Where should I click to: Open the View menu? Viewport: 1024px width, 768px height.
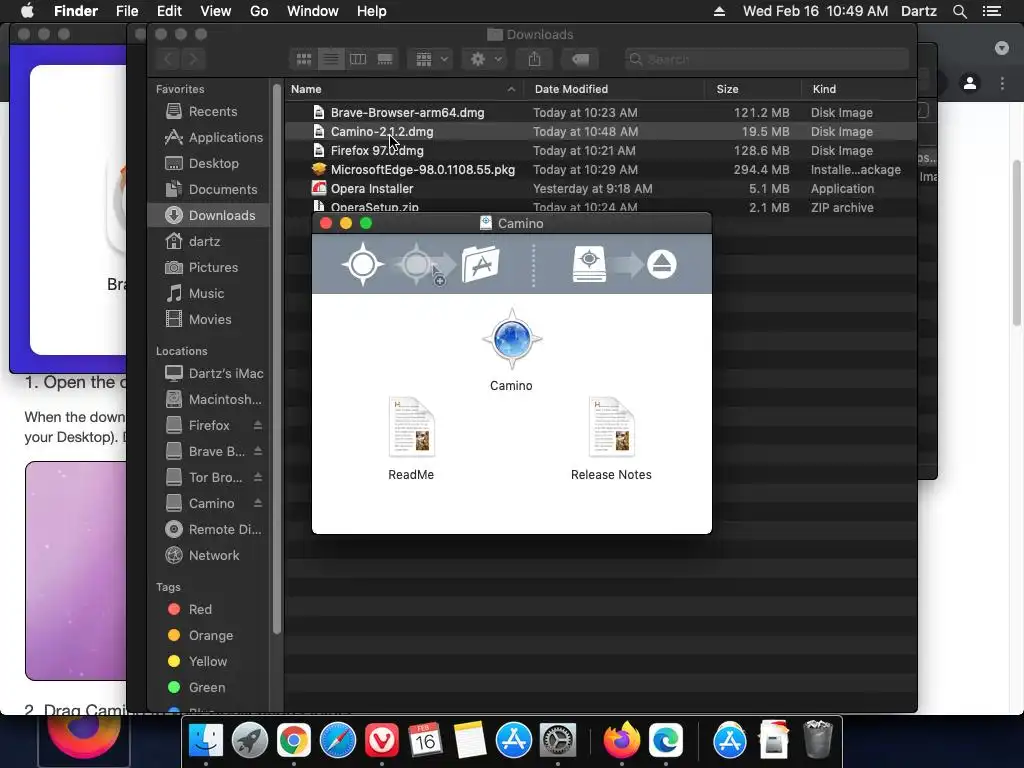click(216, 11)
